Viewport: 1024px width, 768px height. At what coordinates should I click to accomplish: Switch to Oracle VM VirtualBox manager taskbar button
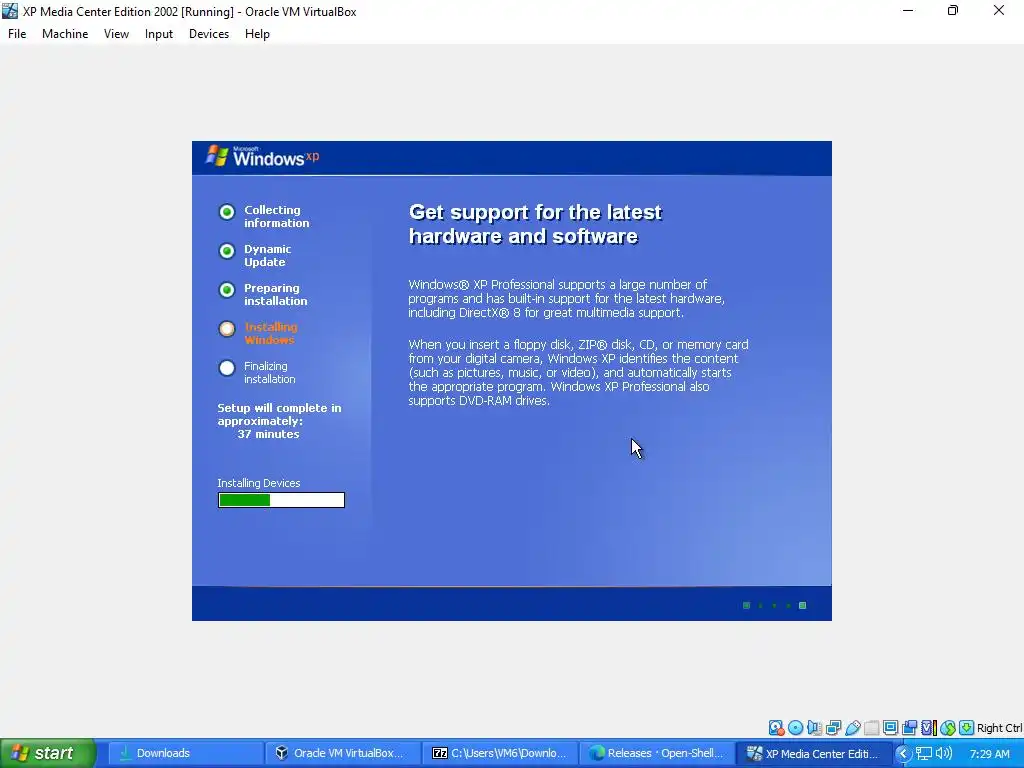(342, 754)
